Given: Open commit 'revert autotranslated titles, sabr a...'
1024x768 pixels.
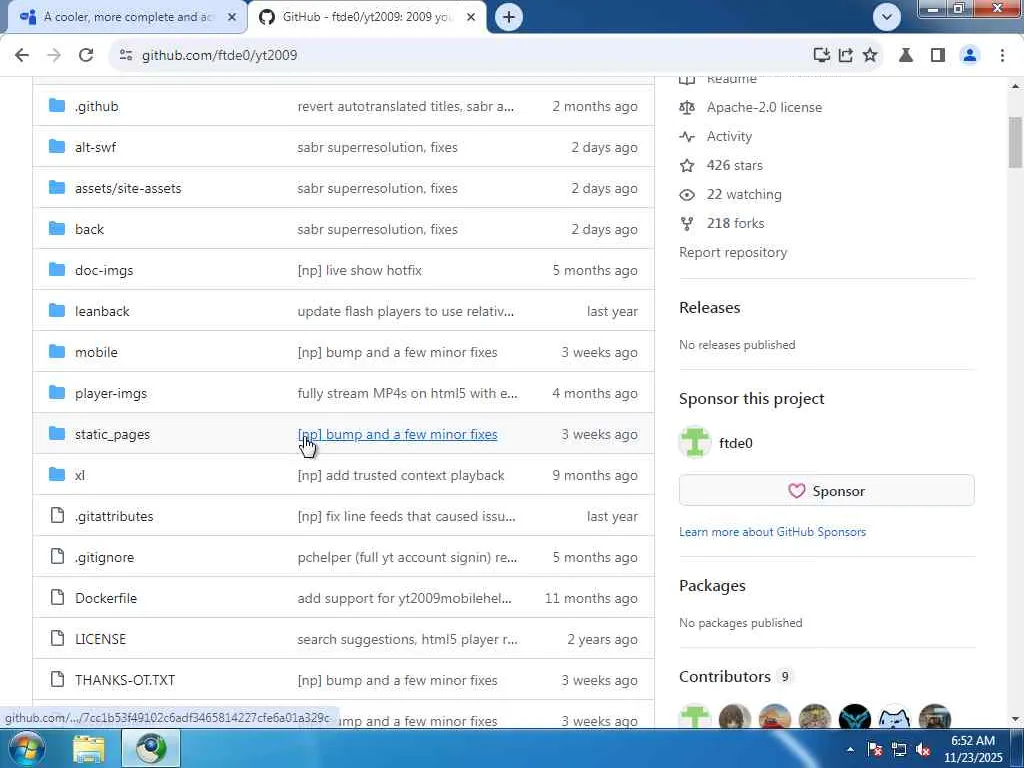Looking at the screenshot, I should [x=406, y=106].
